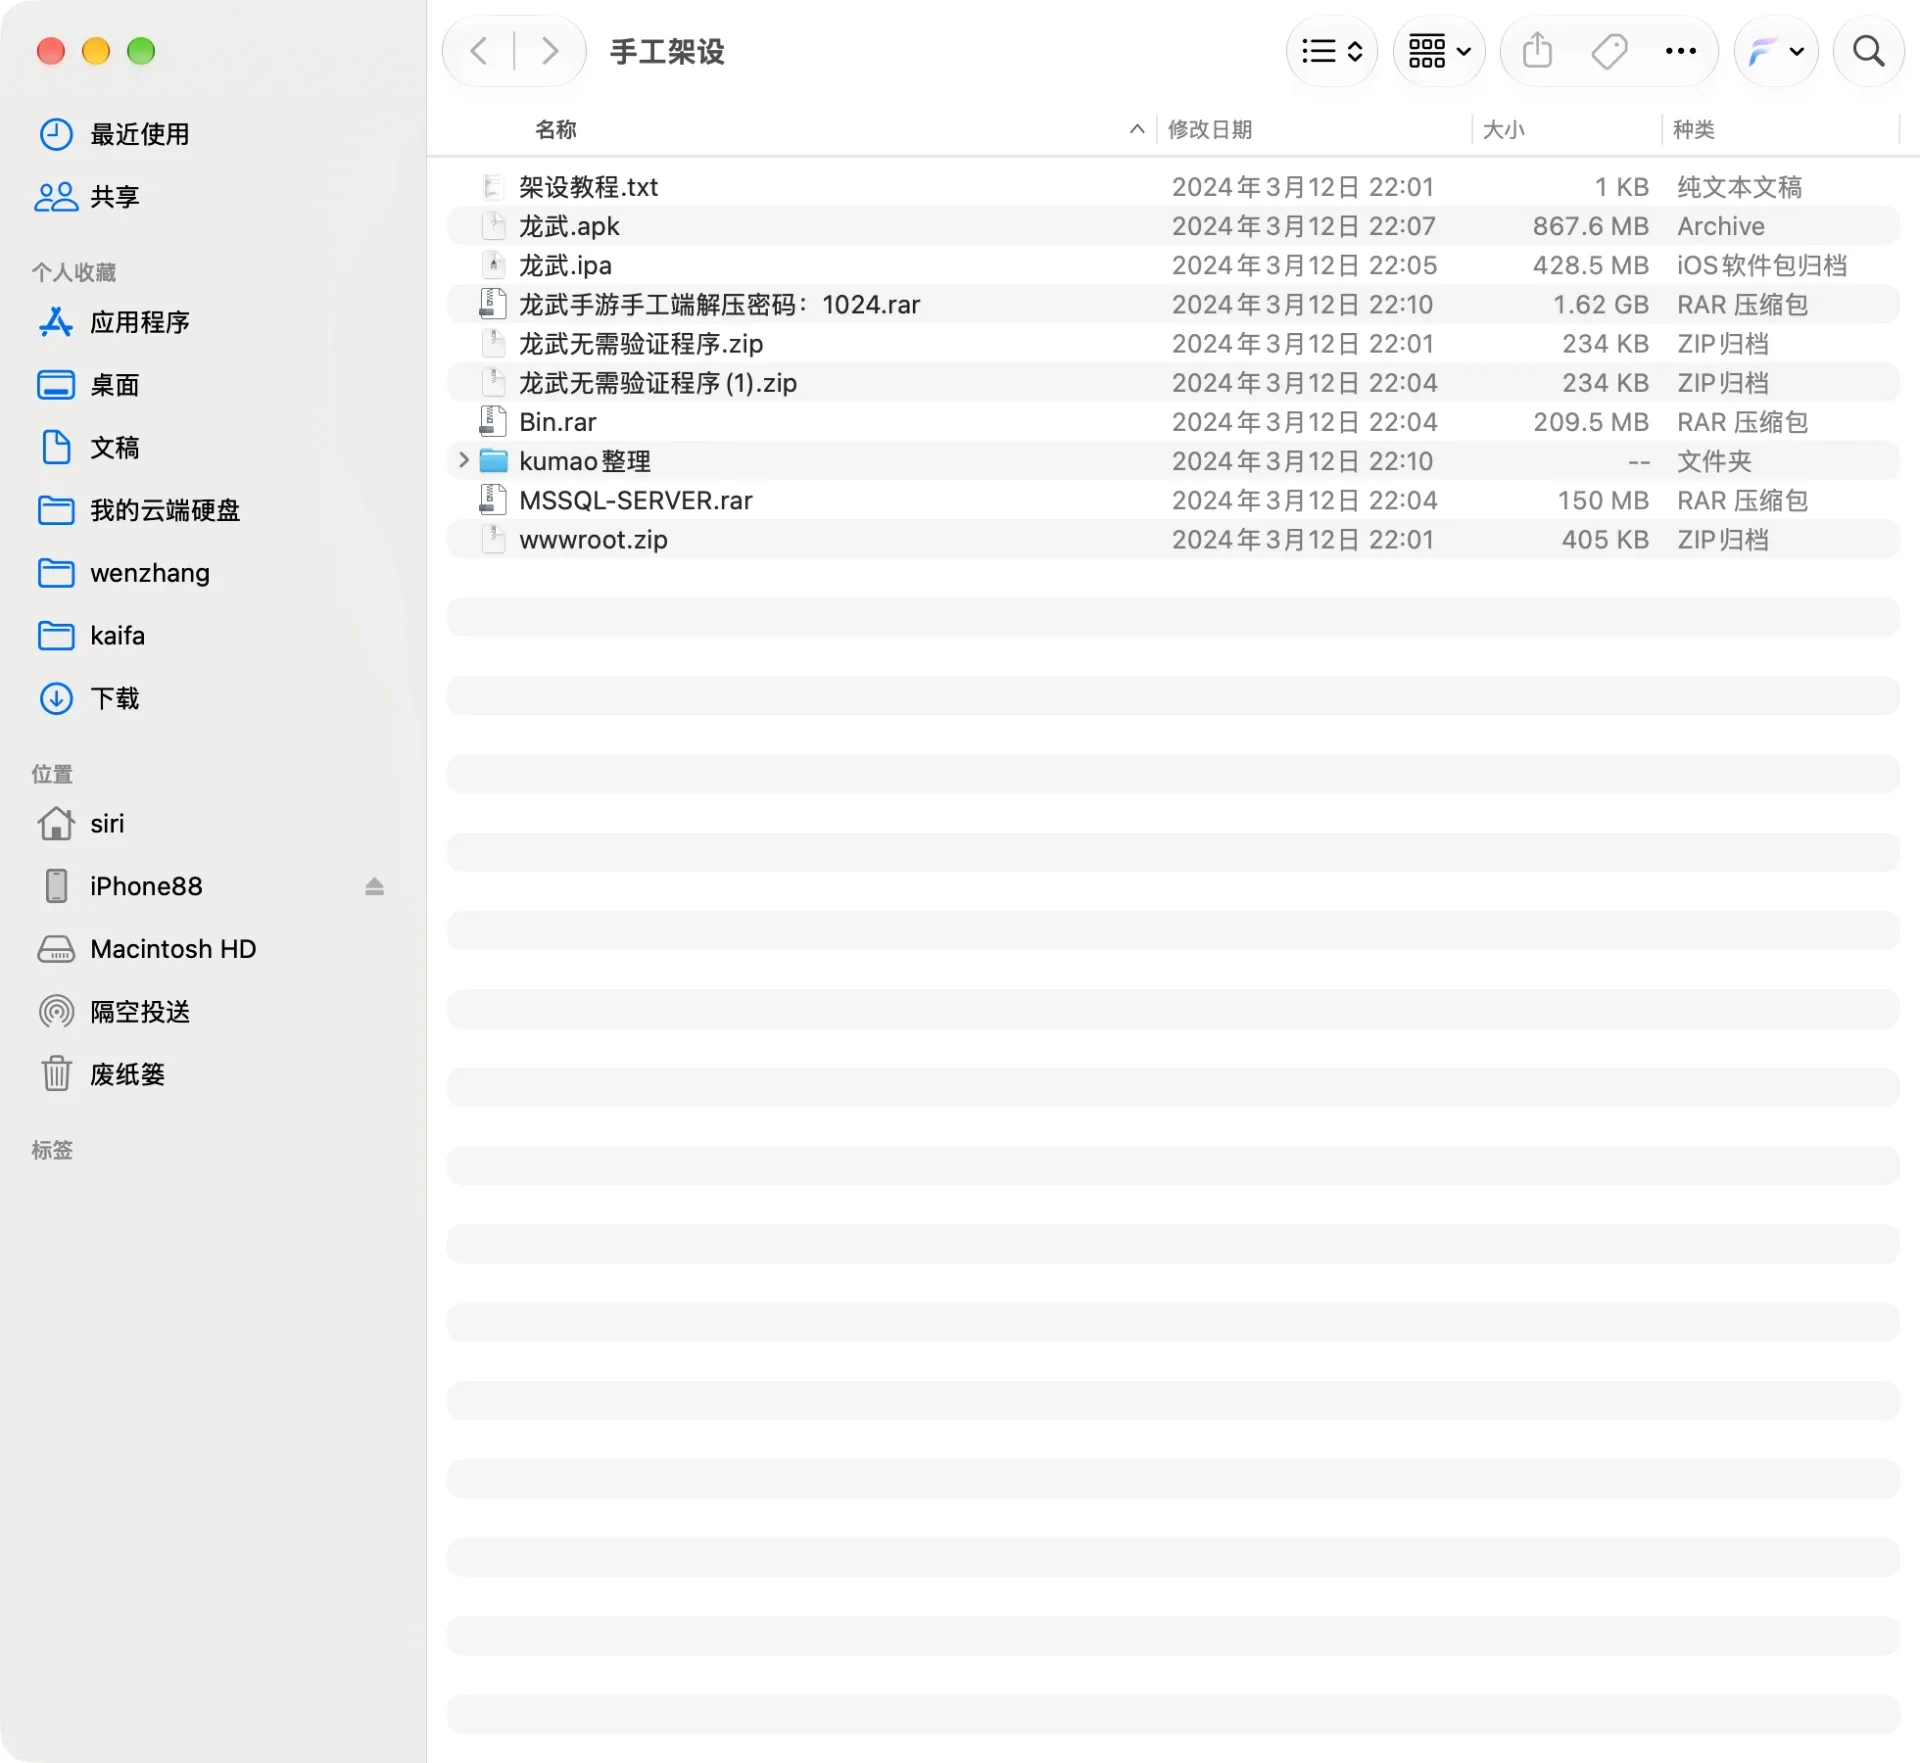Click the 共享 people icon
Screen dimensions: 1920x1763
(56, 197)
